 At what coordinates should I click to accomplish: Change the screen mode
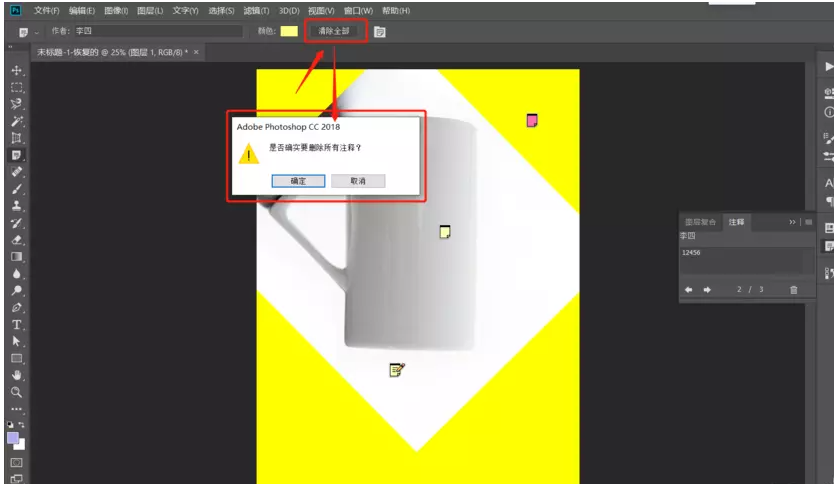pos(16,478)
